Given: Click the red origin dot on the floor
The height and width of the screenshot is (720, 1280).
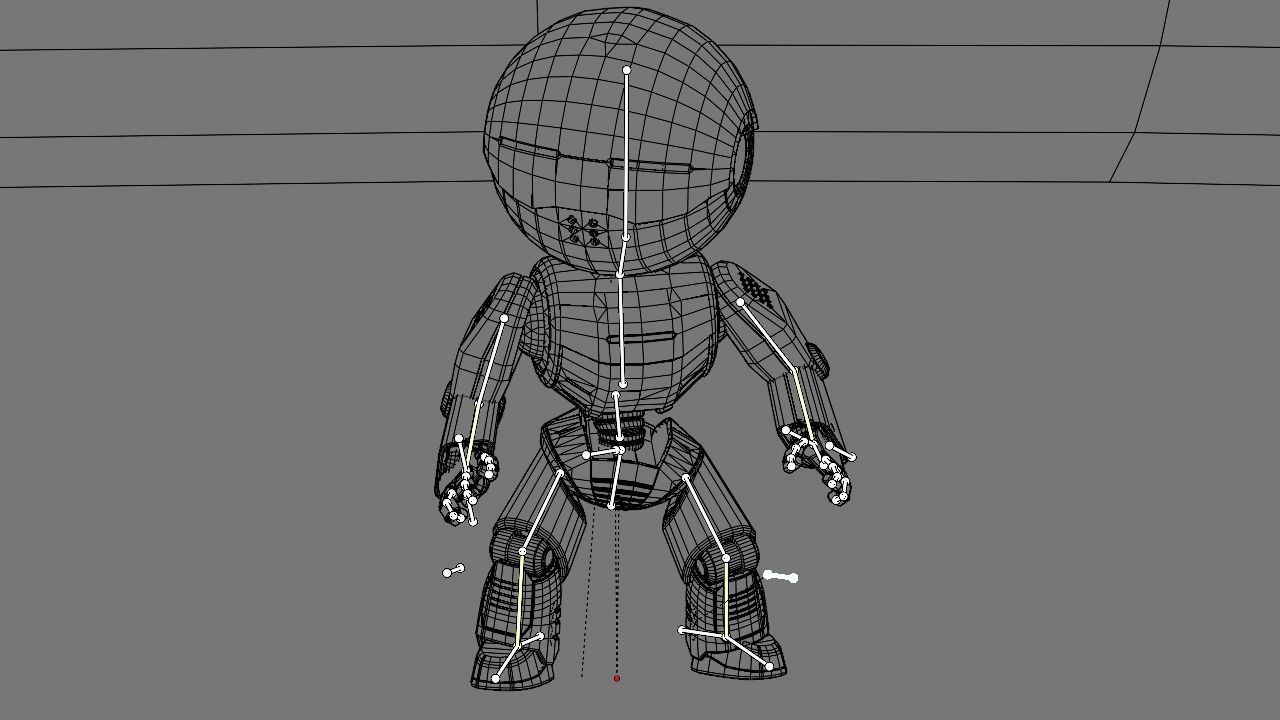Looking at the screenshot, I should click(617, 679).
